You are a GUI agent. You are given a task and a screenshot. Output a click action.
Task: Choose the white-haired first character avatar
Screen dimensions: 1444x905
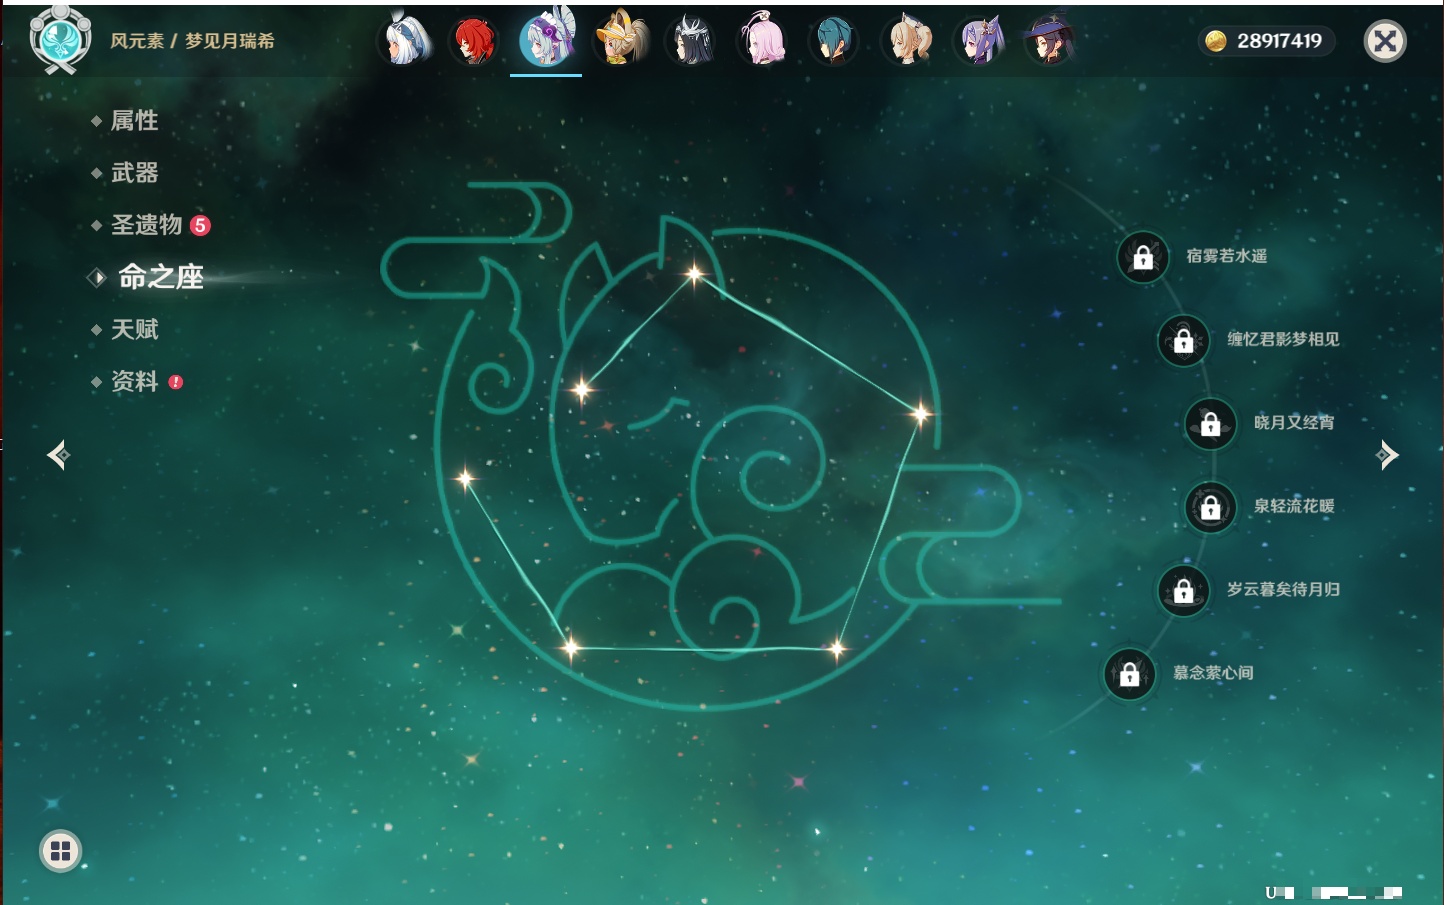point(405,41)
